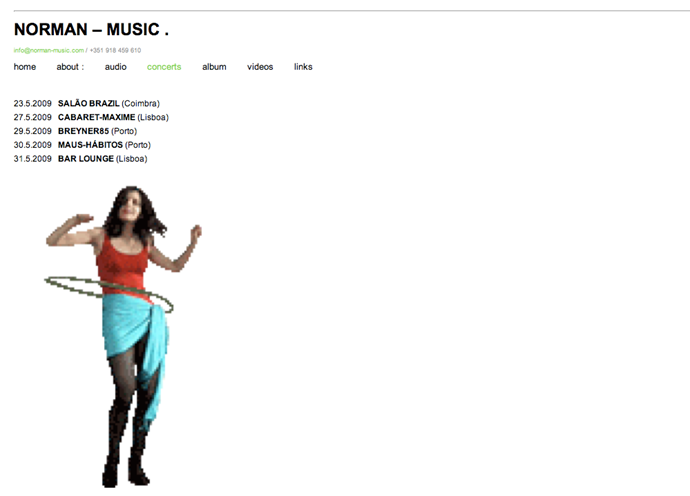The image size is (690, 496).
Task: Select the BAR LOUNGE concert entry
Action: pyautogui.click(x=86, y=158)
